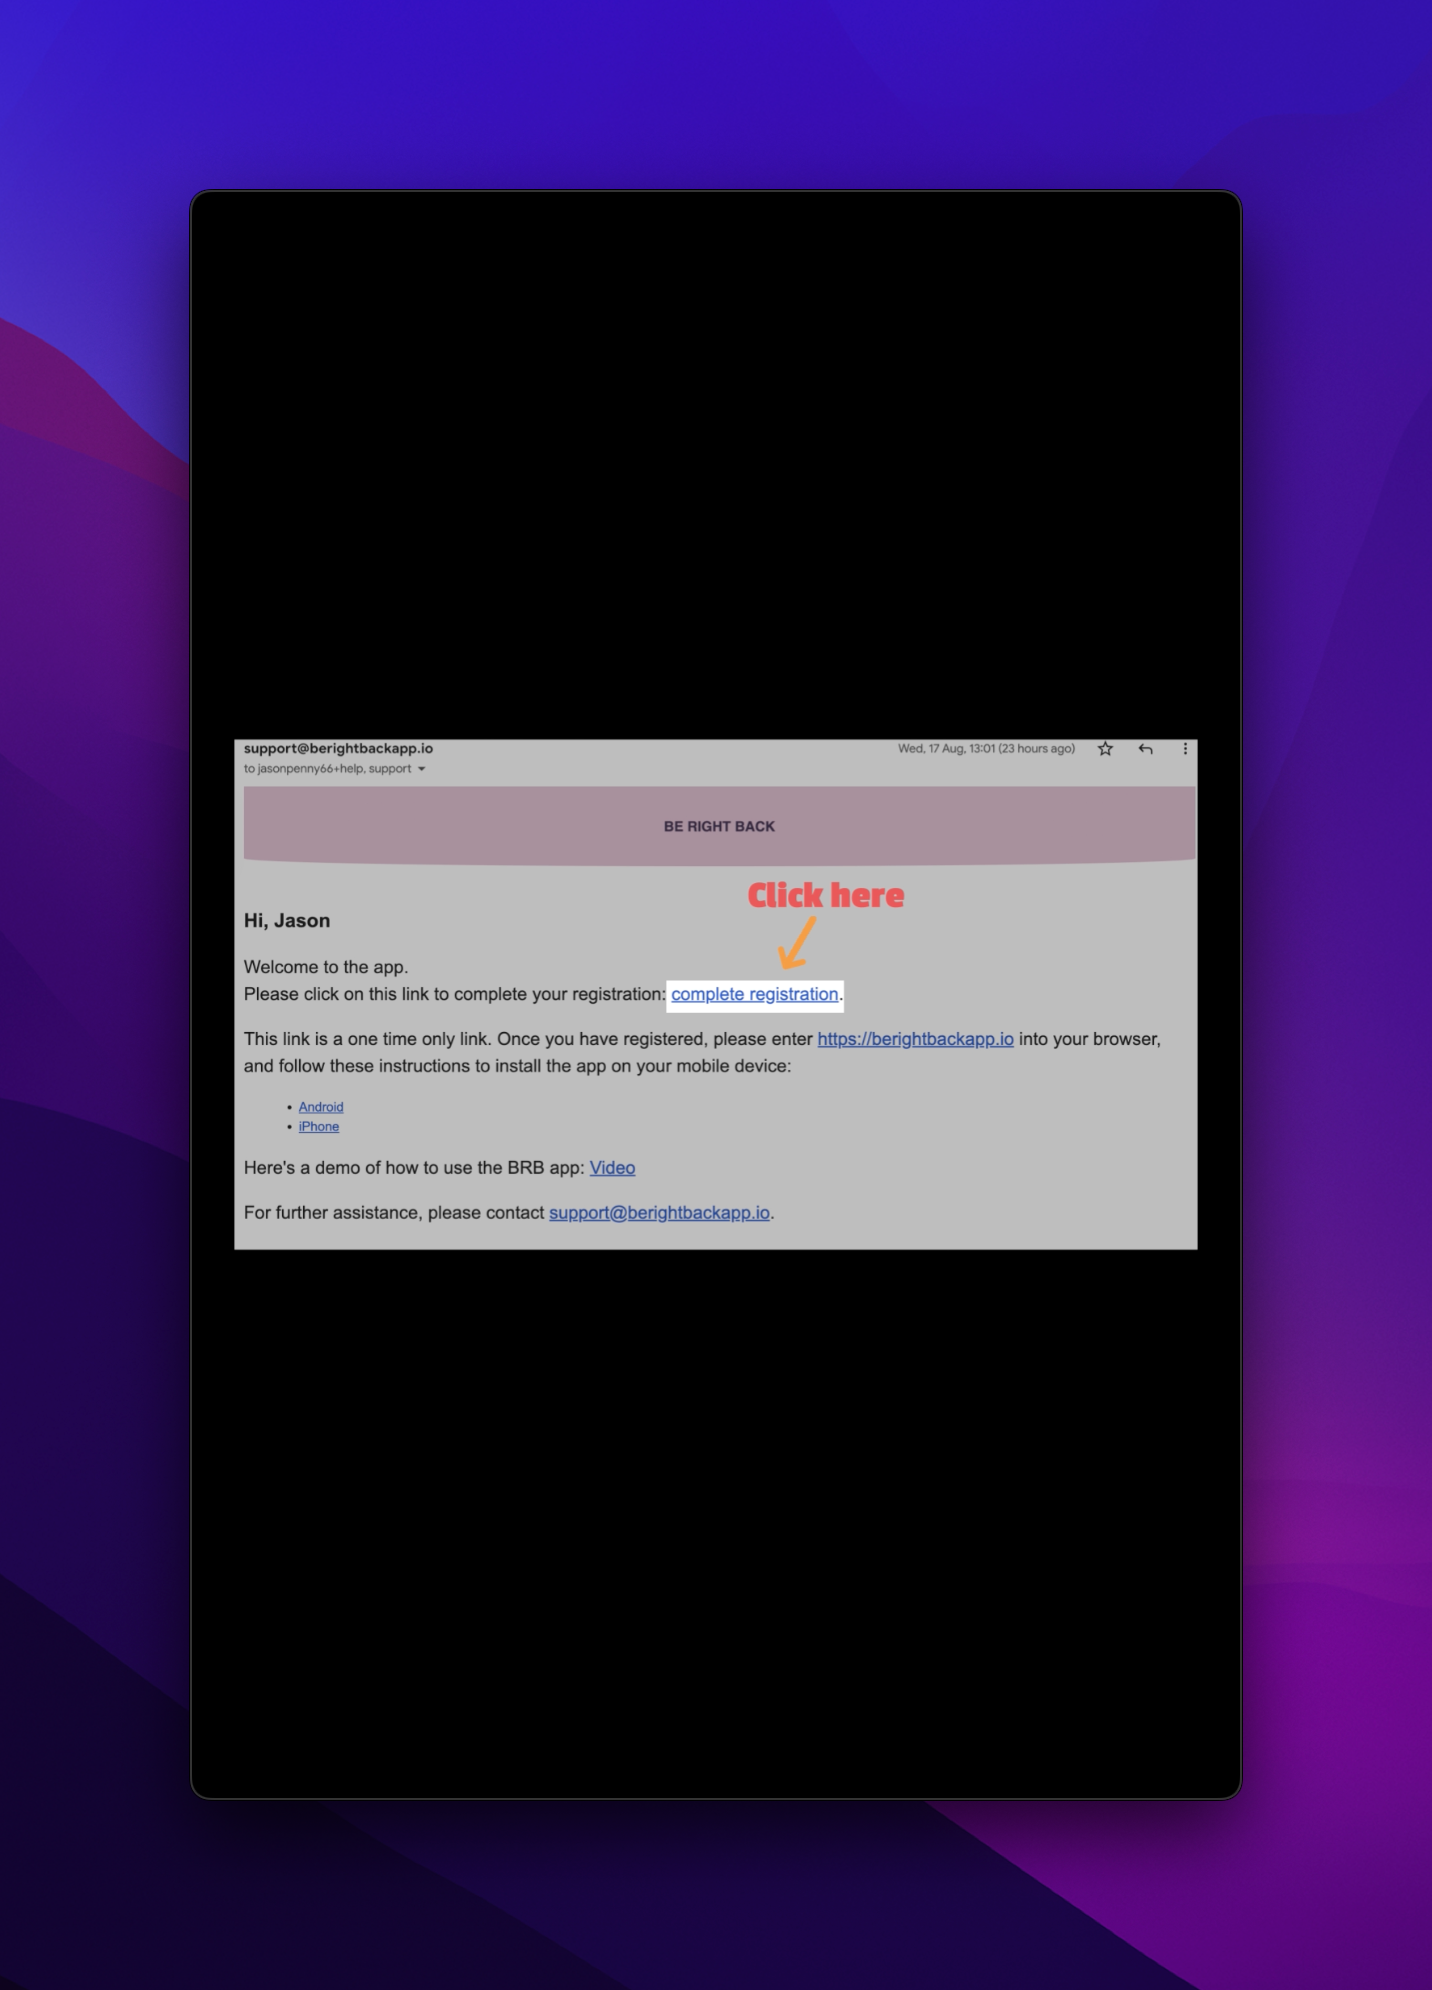Click the reply arrow icon
The image size is (1432, 1990).
(x=1145, y=749)
